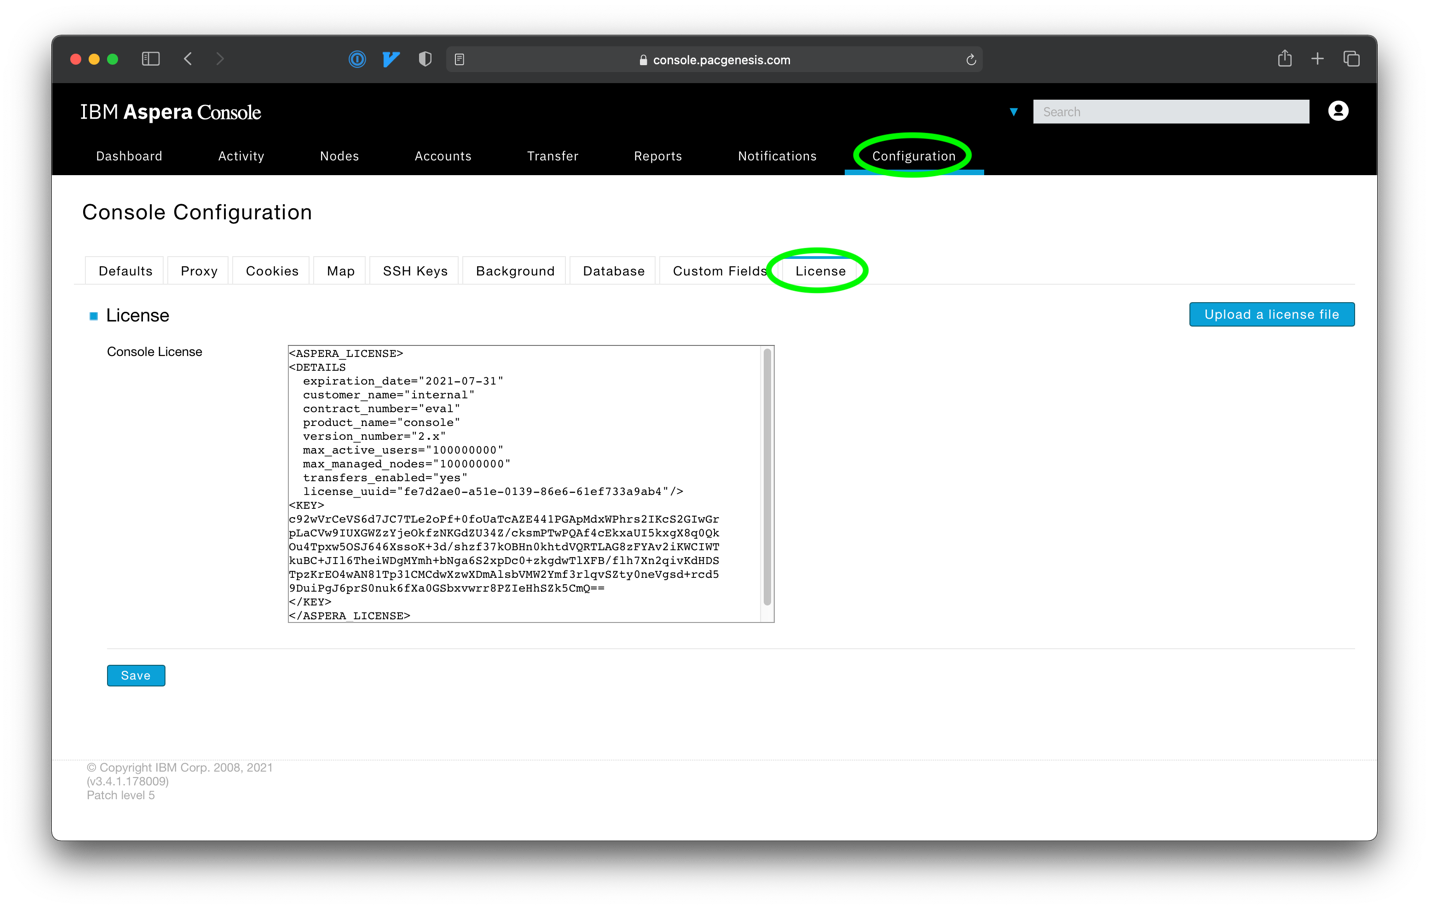Show the Reader view icon in address bar
Viewport: 1429px width, 909px height.
point(460,60)
